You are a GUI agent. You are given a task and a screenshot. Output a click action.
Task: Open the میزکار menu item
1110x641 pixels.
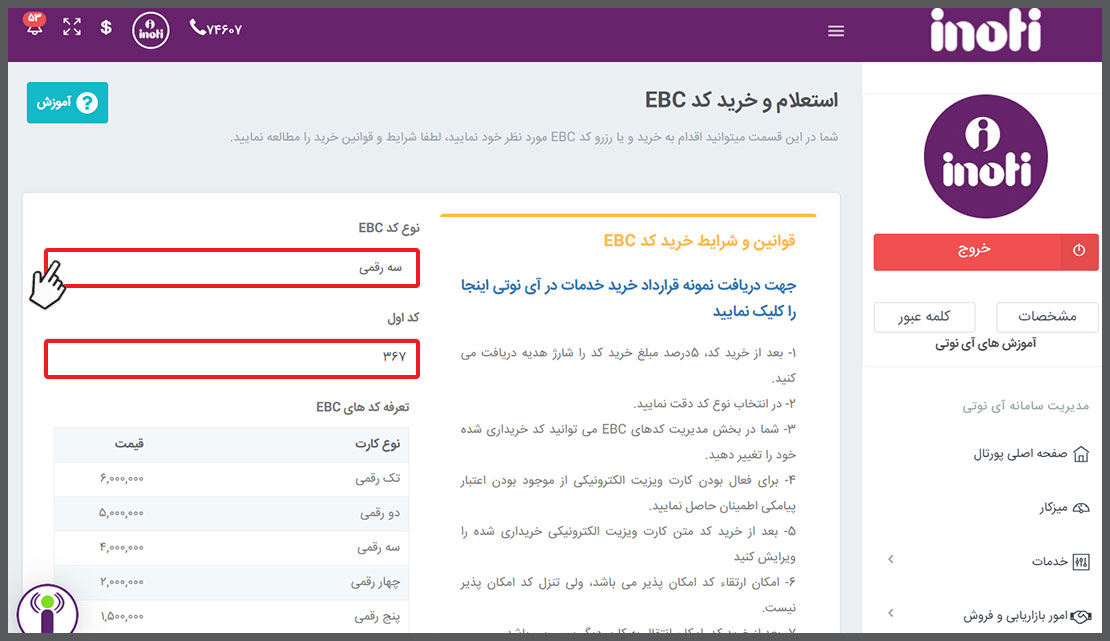1053,508
